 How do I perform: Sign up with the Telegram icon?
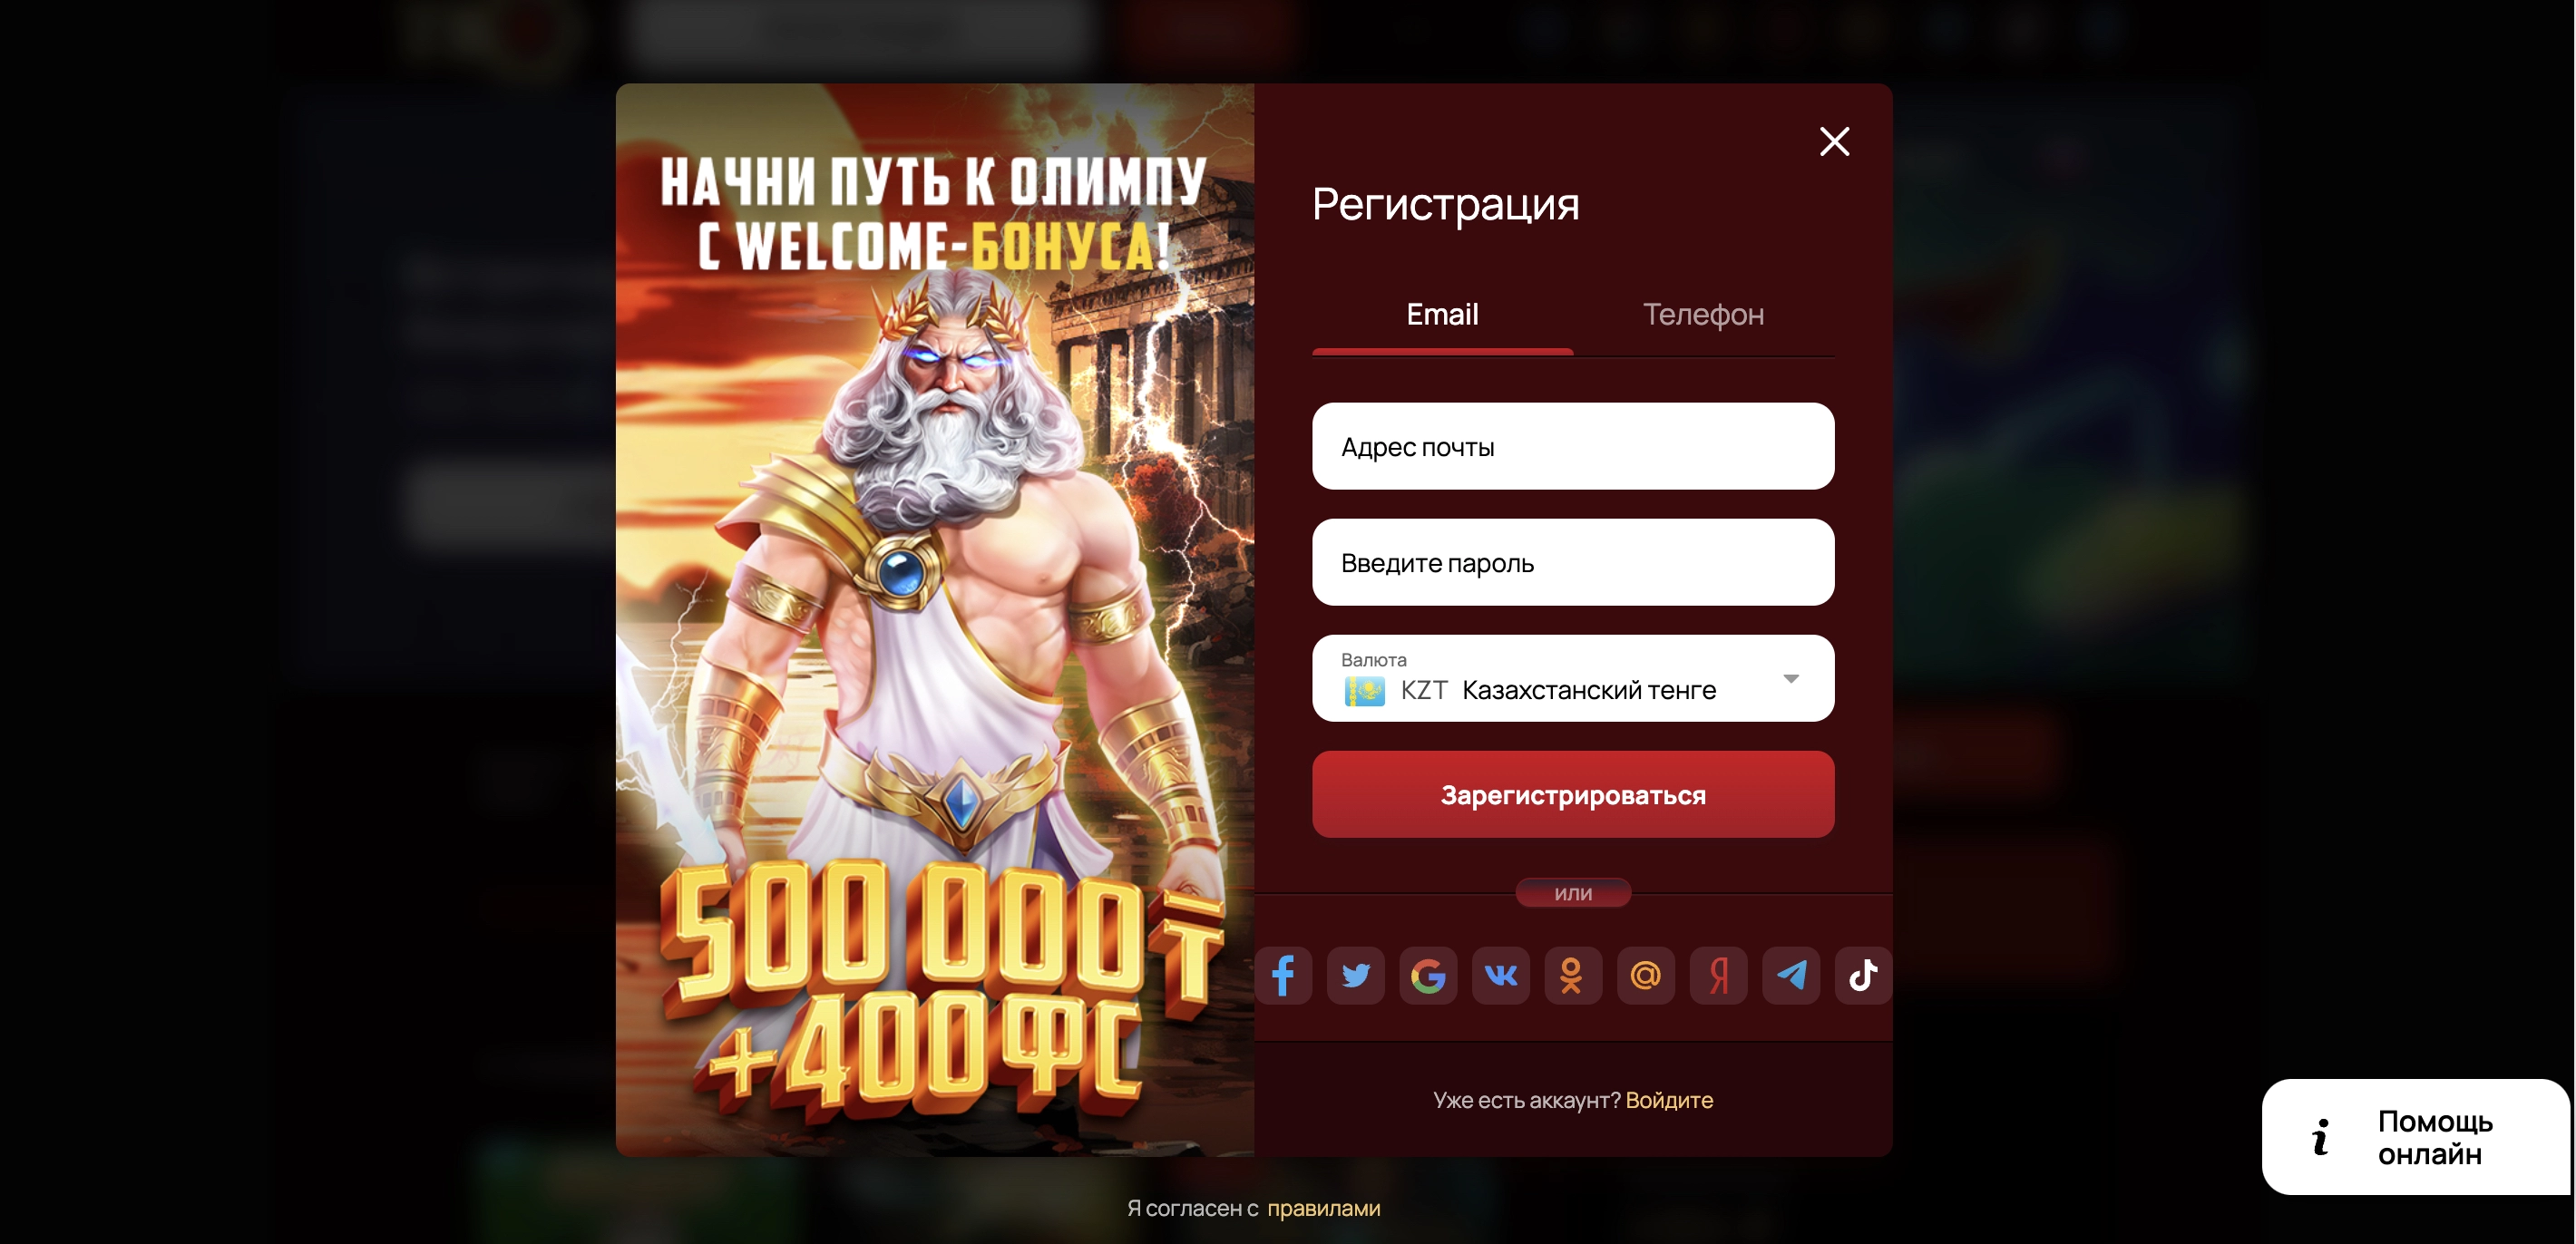pos(1791,975)
